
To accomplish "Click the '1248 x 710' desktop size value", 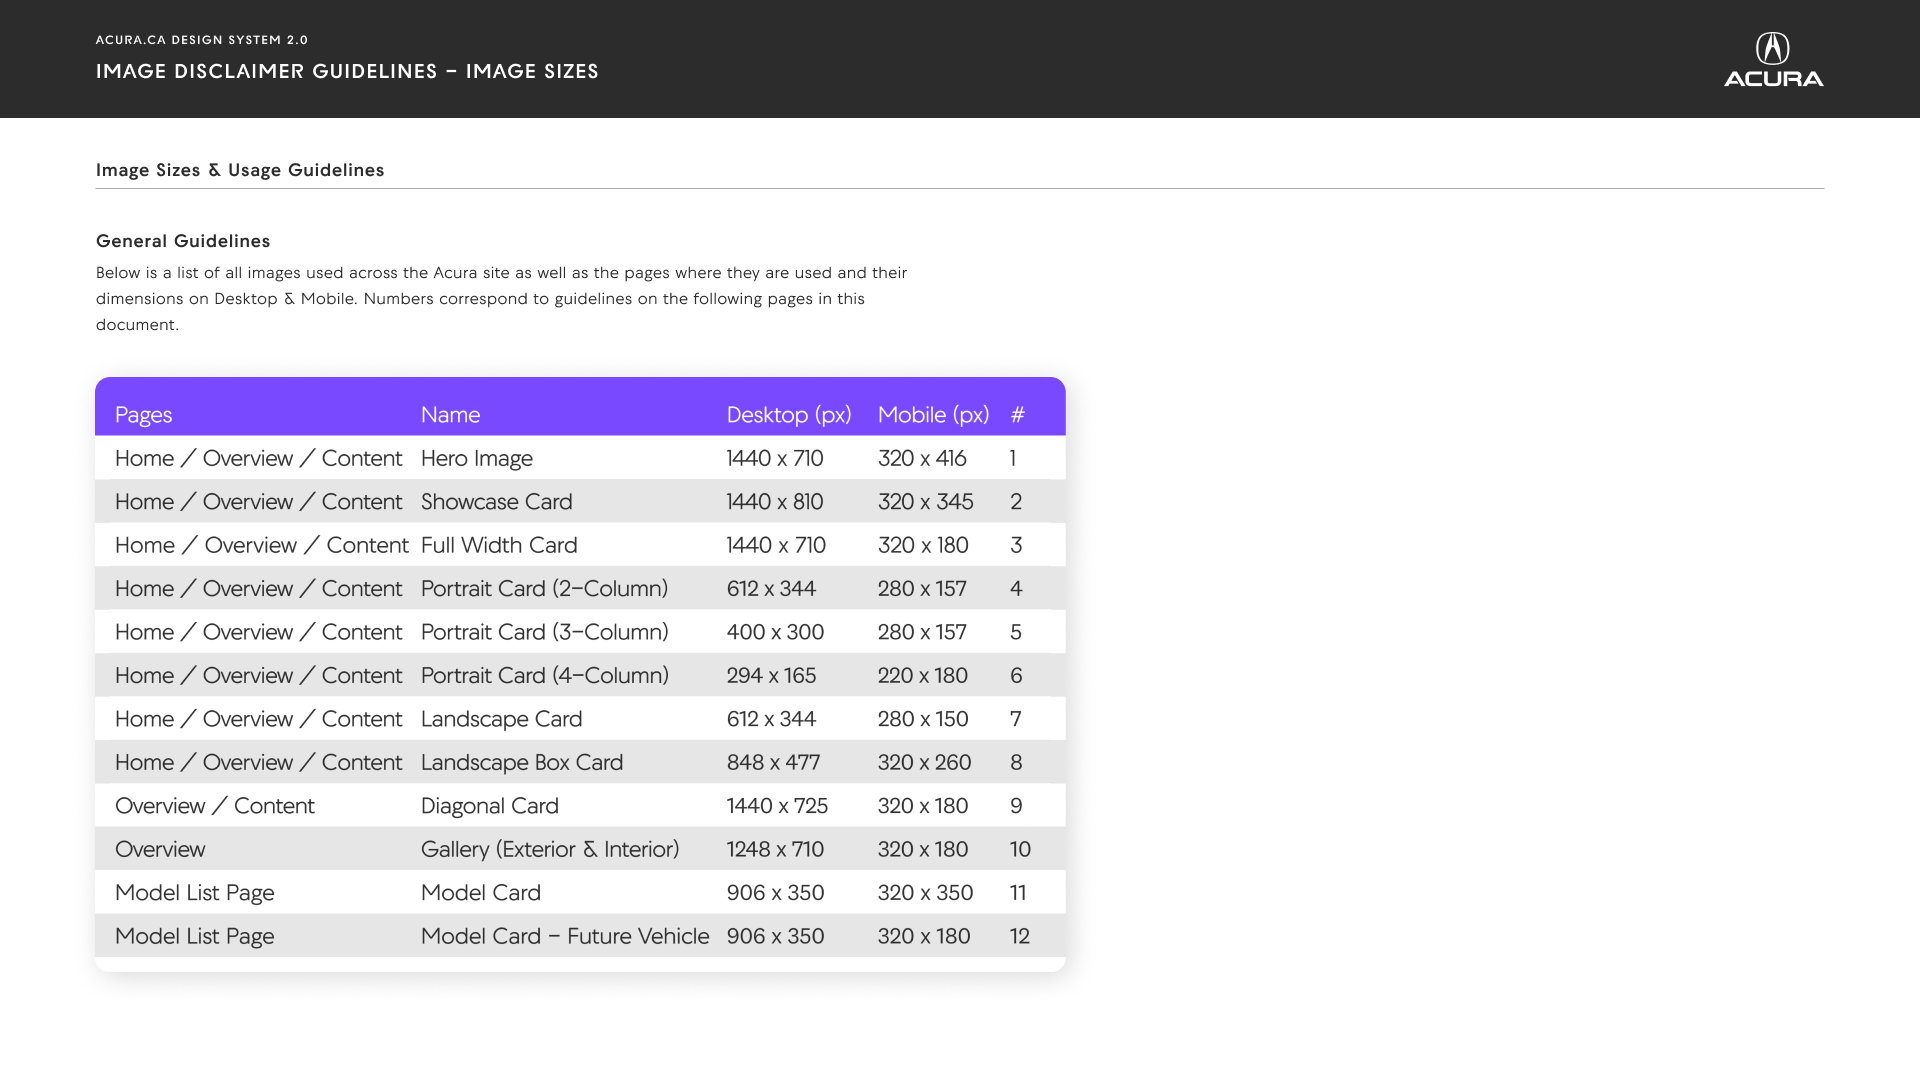I will [x=775, y=850].
